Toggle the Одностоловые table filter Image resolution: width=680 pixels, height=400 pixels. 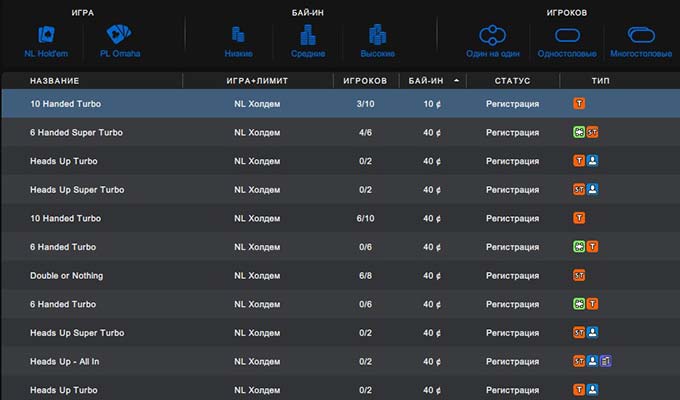(x=567, y=35)
